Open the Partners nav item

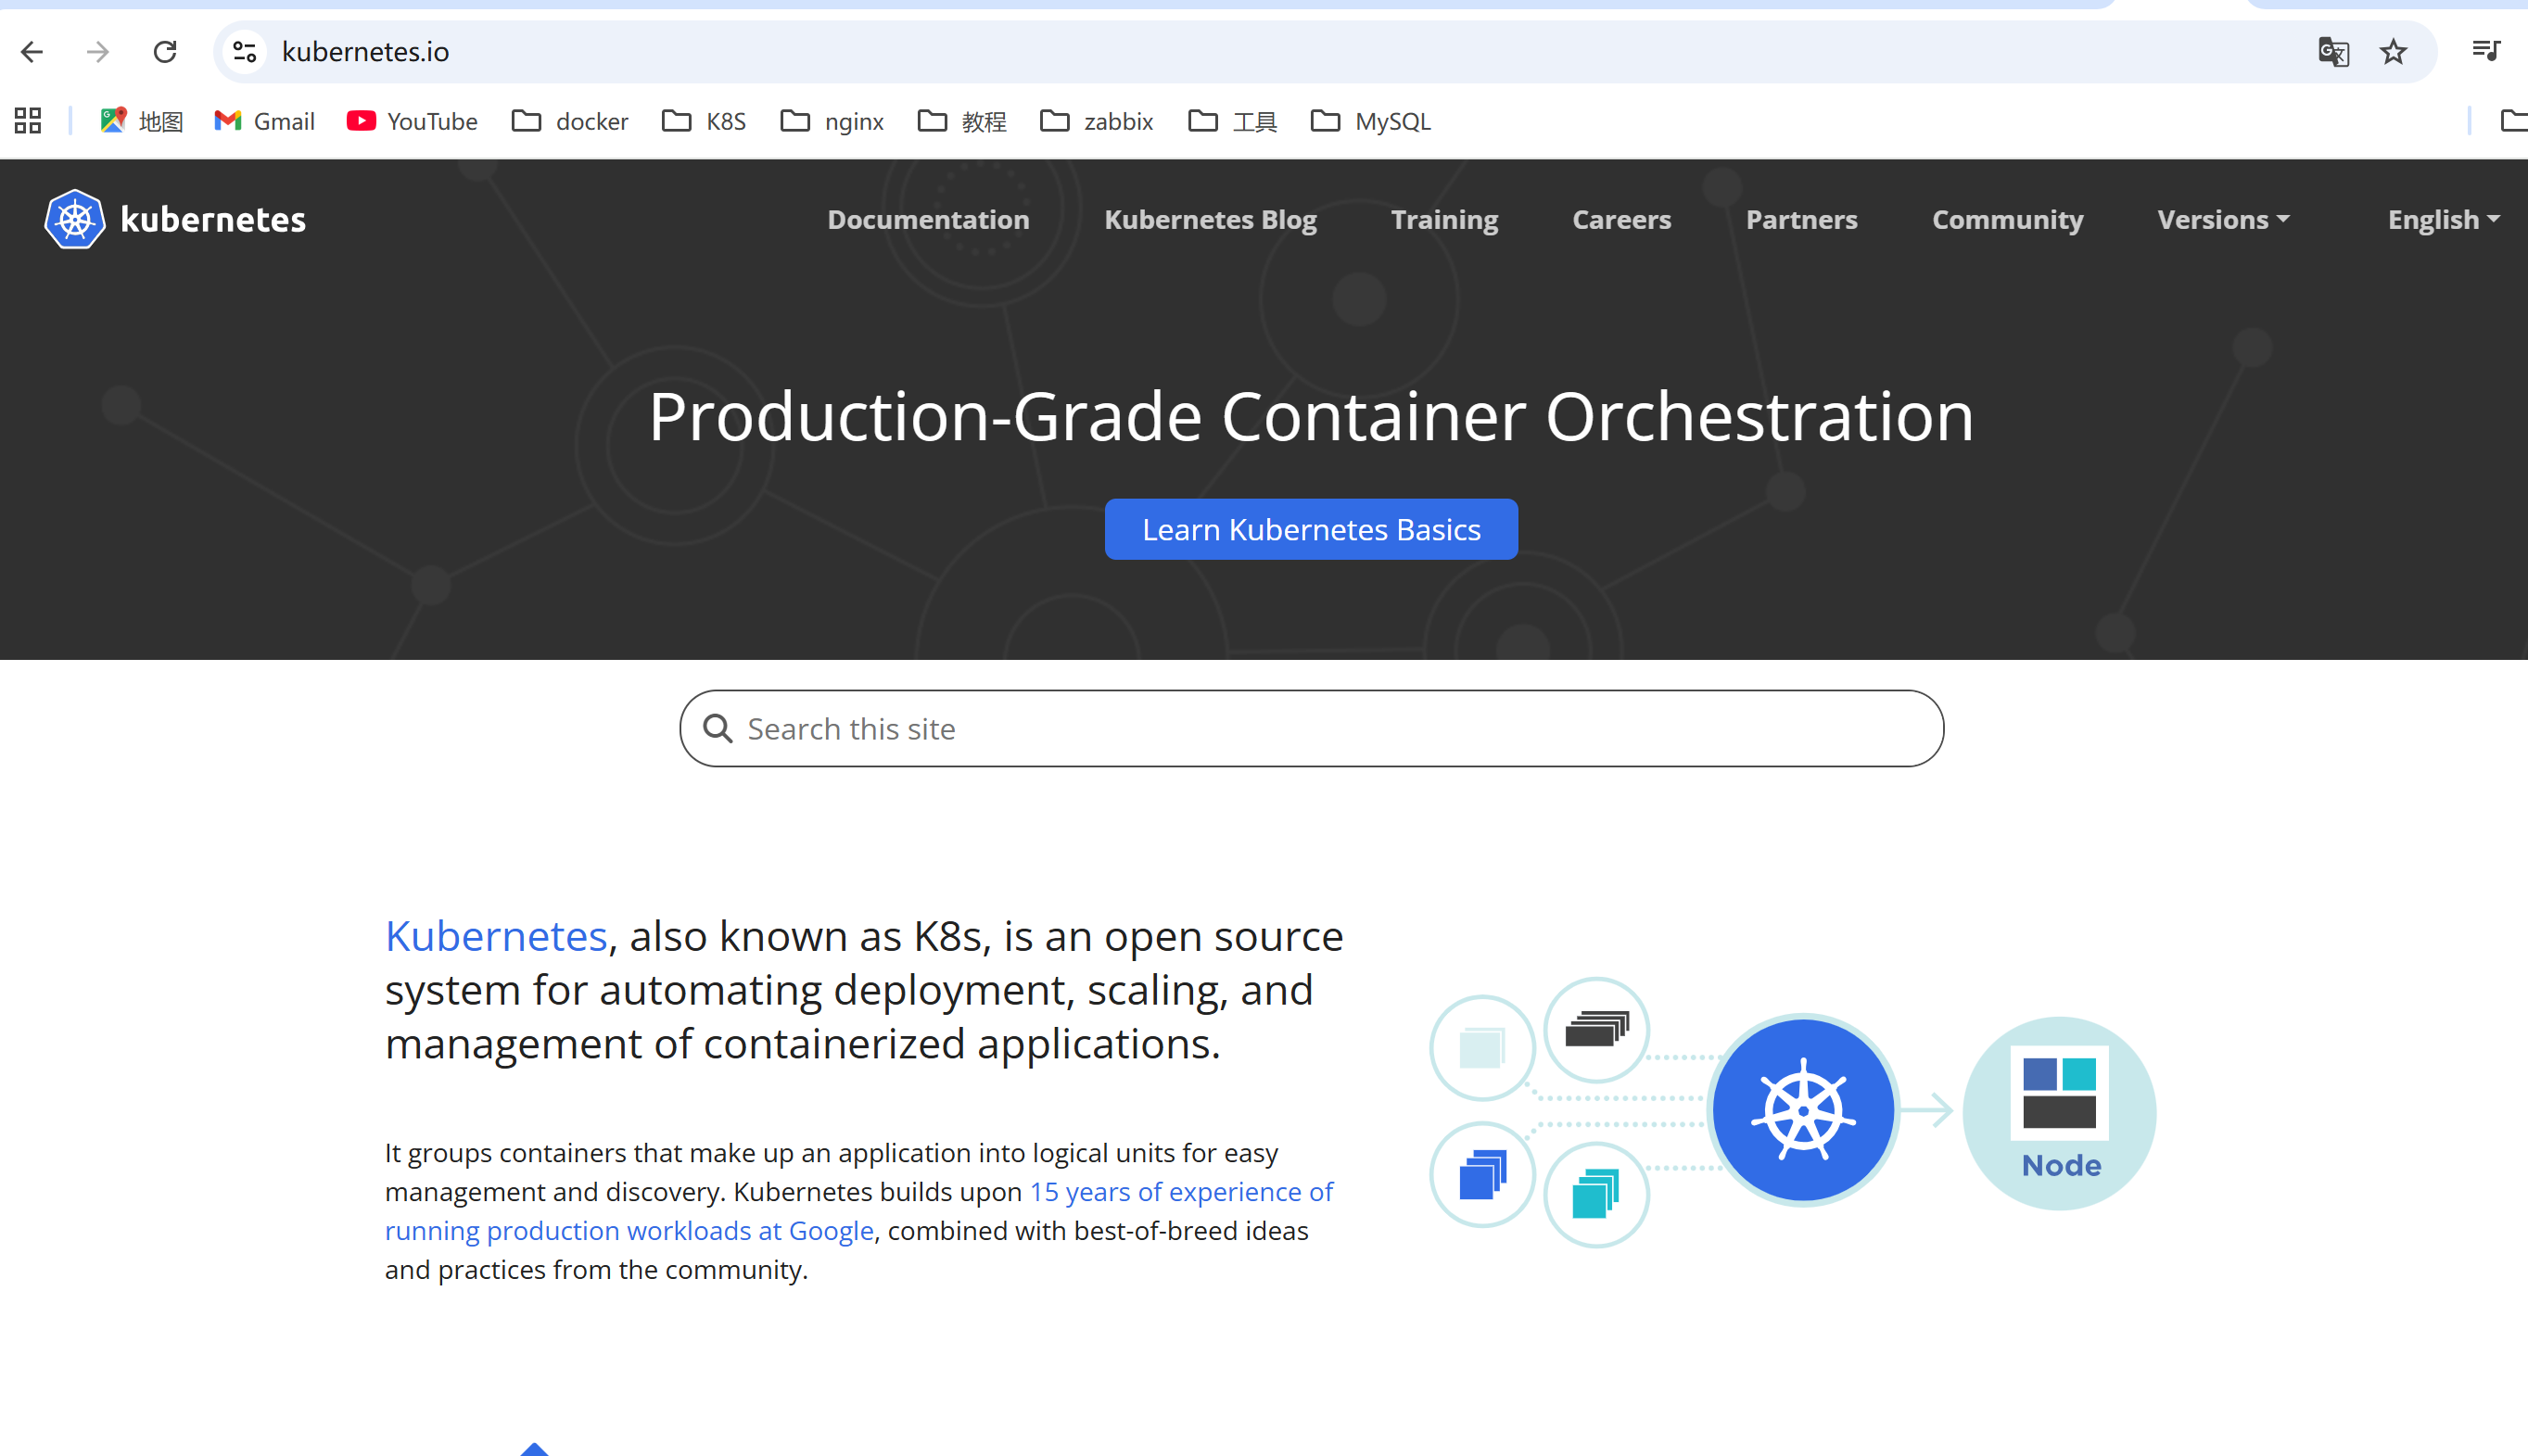1801,219
